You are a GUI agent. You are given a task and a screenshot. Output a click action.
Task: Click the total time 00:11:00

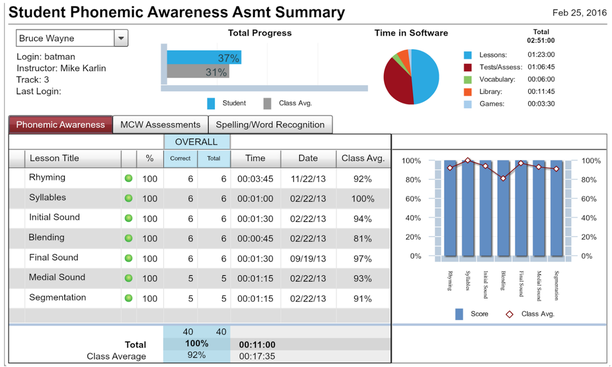[257, 345]
